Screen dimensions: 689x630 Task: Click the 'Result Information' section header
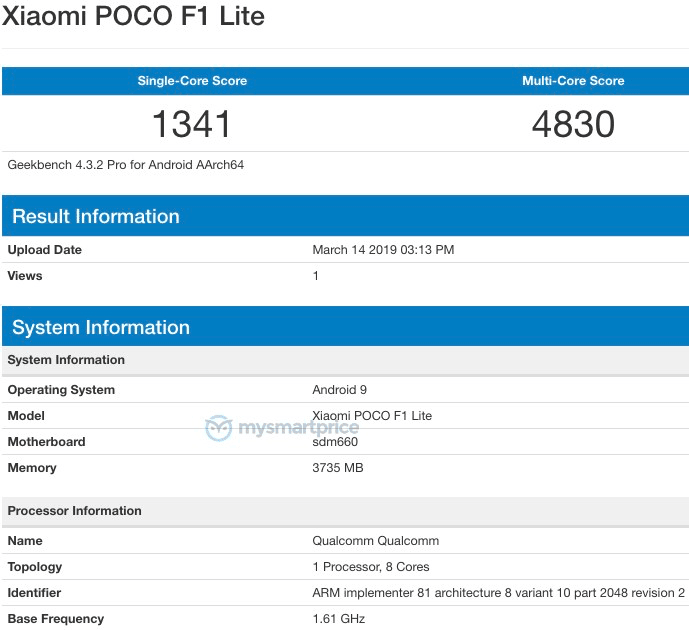tap(345, 216)
